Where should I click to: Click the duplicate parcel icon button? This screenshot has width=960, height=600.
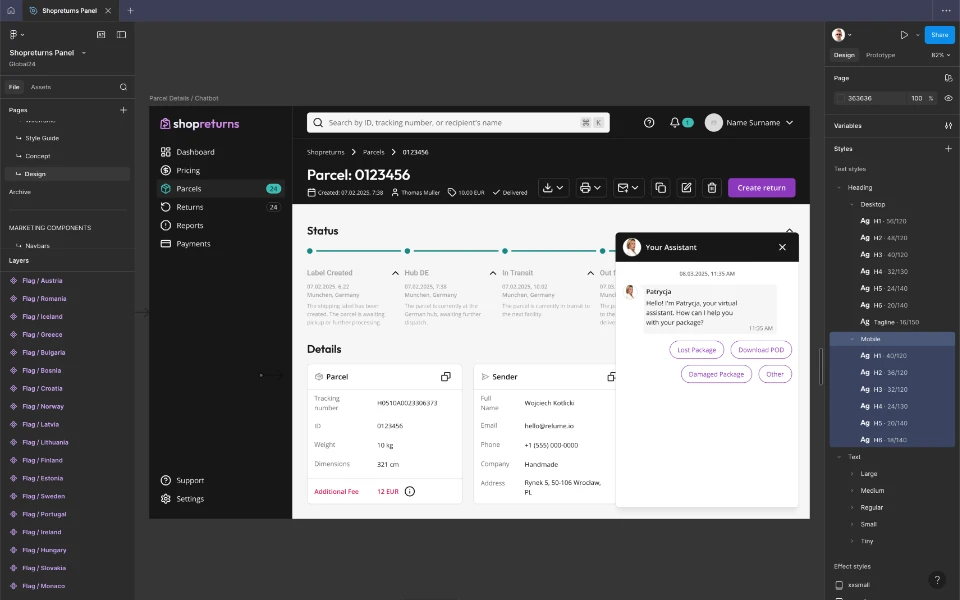[x=661, y=188]
